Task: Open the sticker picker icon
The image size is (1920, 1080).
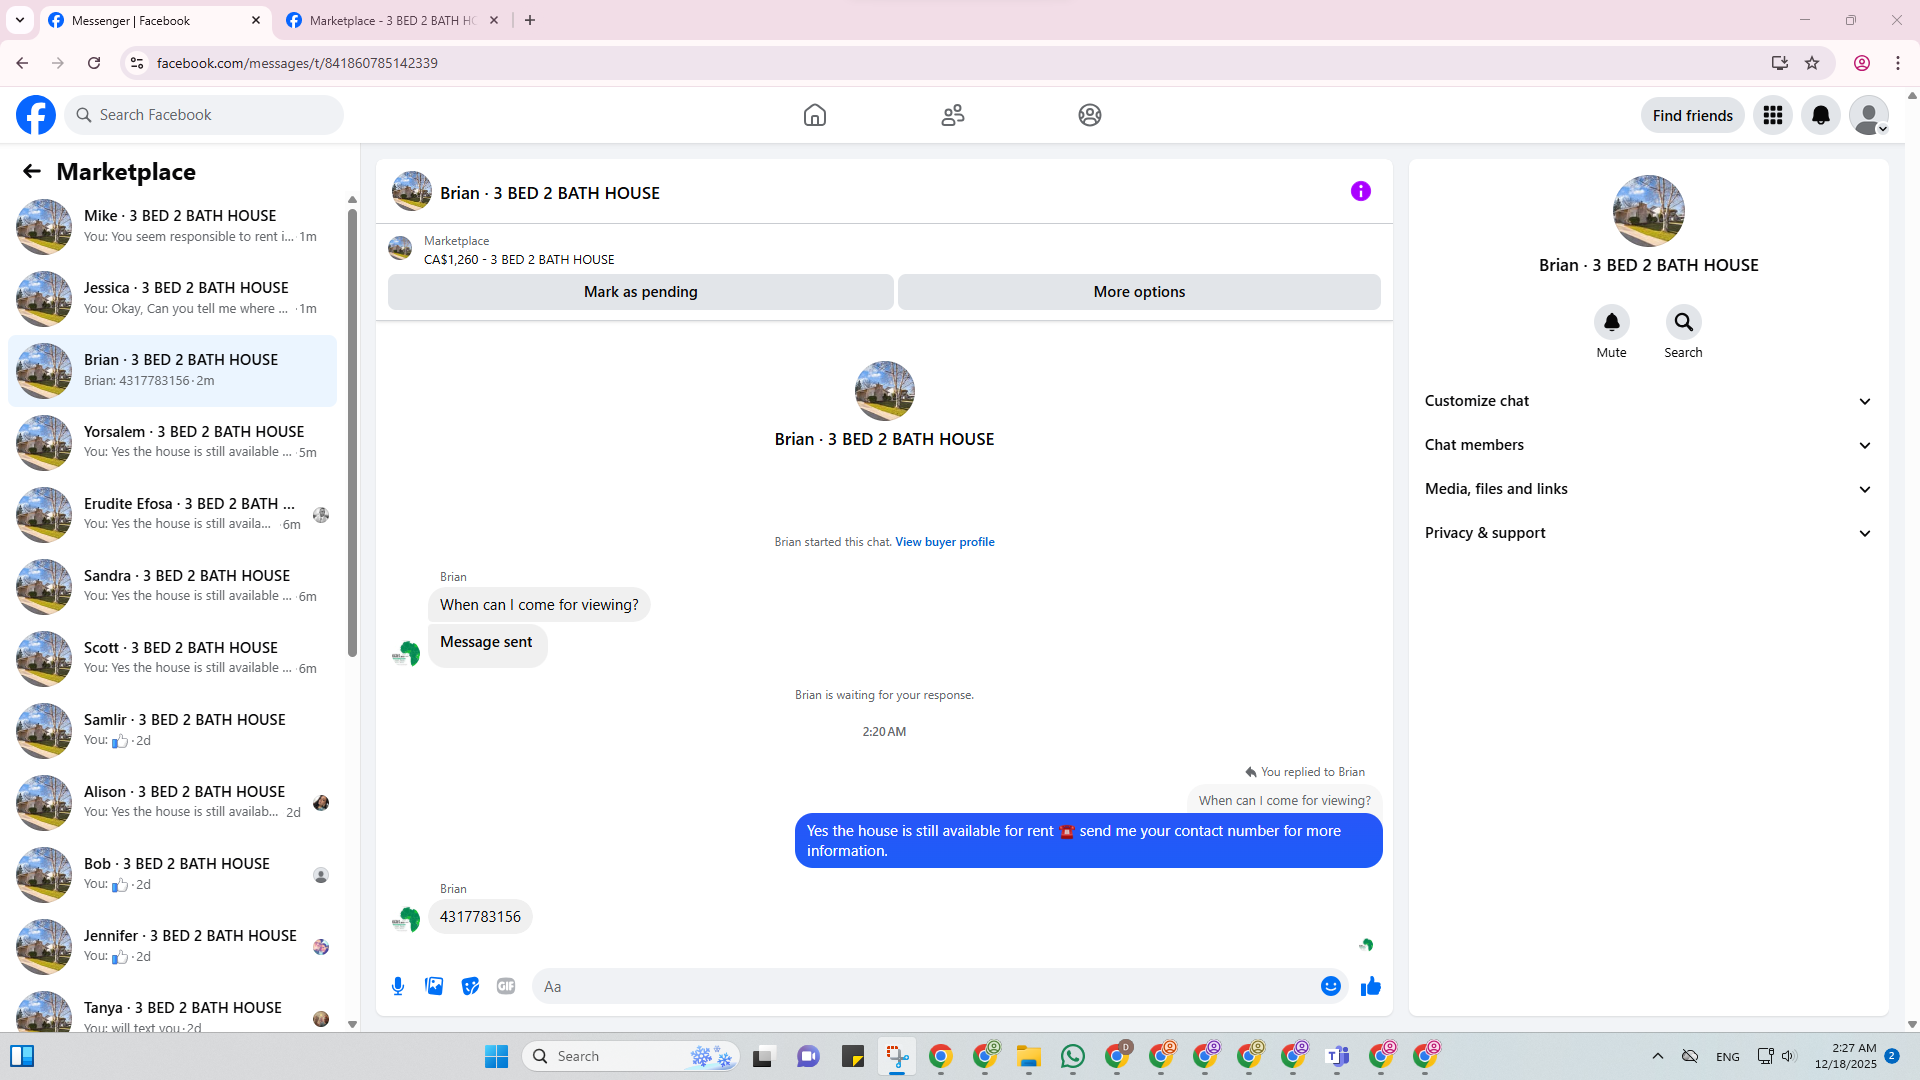Action: pyautogui.click(x=470, y=986)
